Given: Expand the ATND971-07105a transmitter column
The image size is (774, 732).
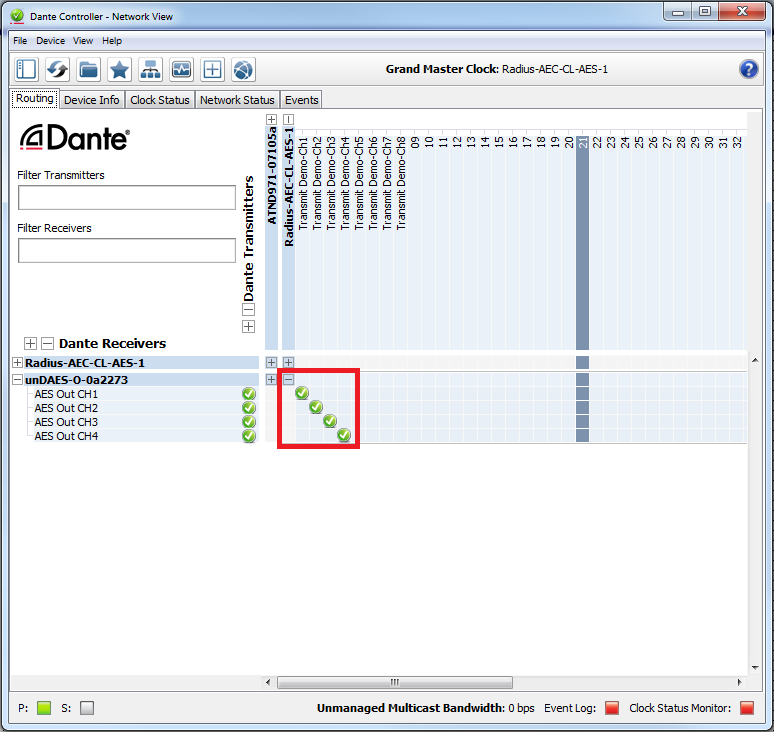Looking at the screenshot, I should (x=271, y=119).
